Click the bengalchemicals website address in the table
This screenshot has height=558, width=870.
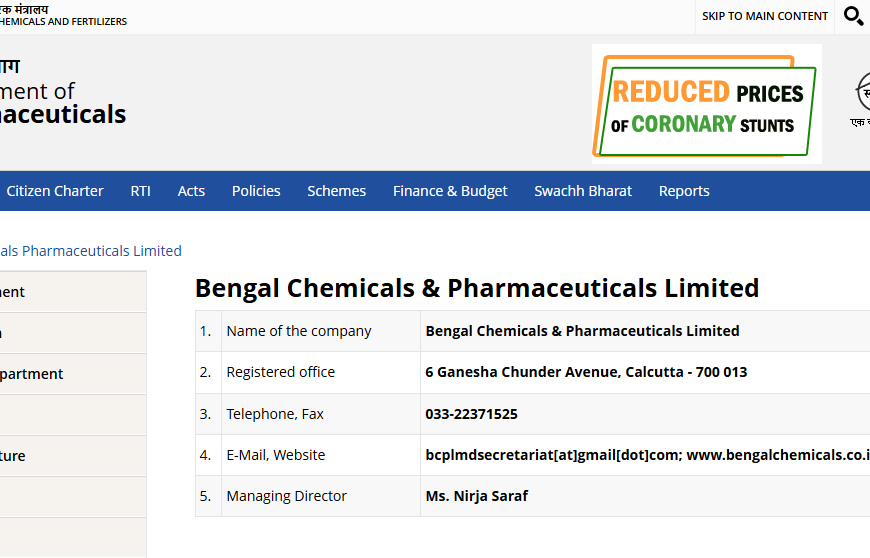coord(778,455)
